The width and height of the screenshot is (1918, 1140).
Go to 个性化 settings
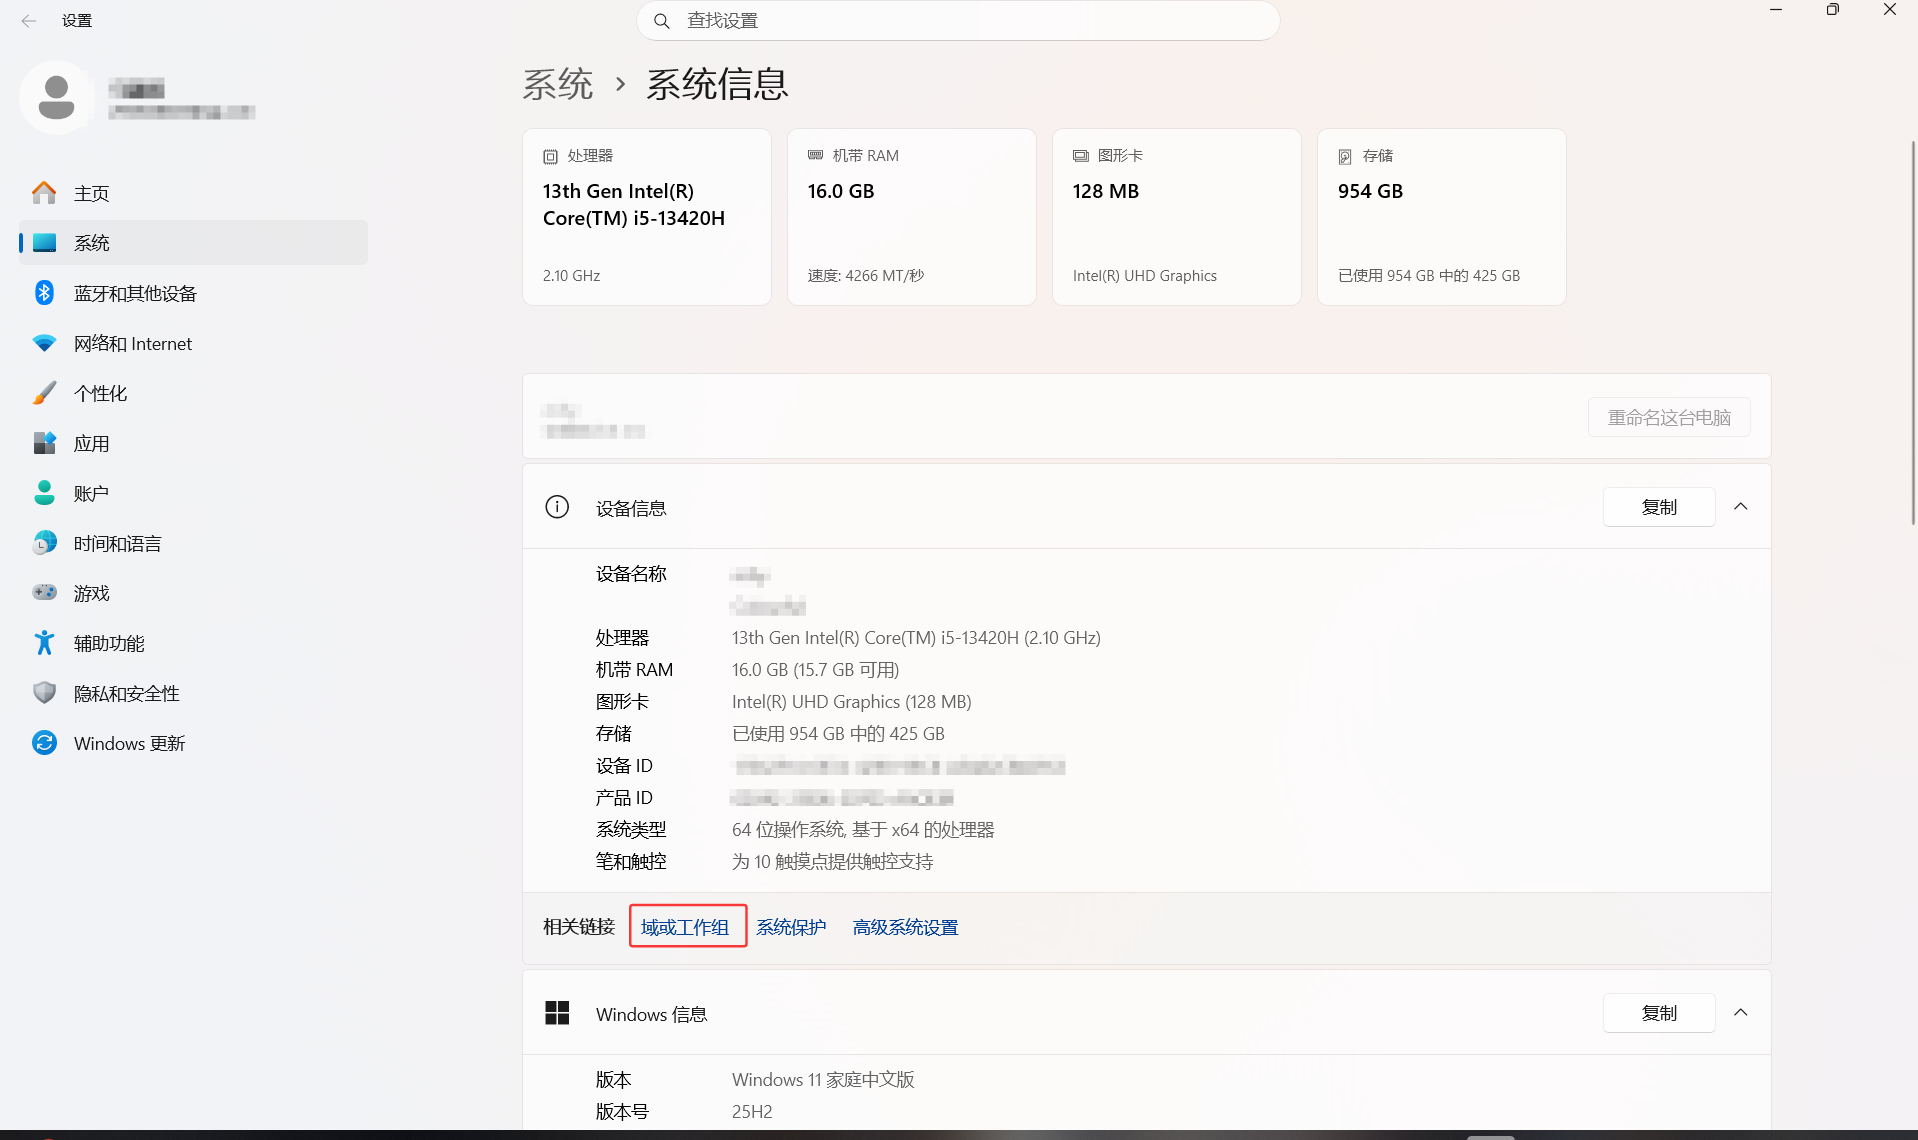(x=193, y=393)
